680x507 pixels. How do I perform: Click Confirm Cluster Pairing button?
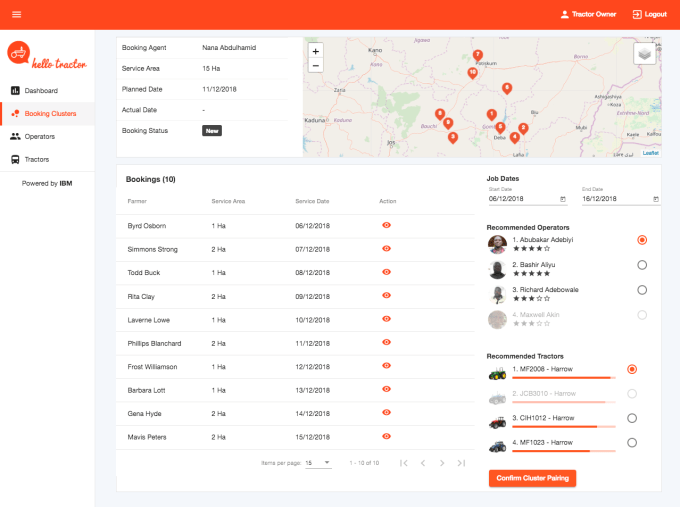click(x=532, y=479)
